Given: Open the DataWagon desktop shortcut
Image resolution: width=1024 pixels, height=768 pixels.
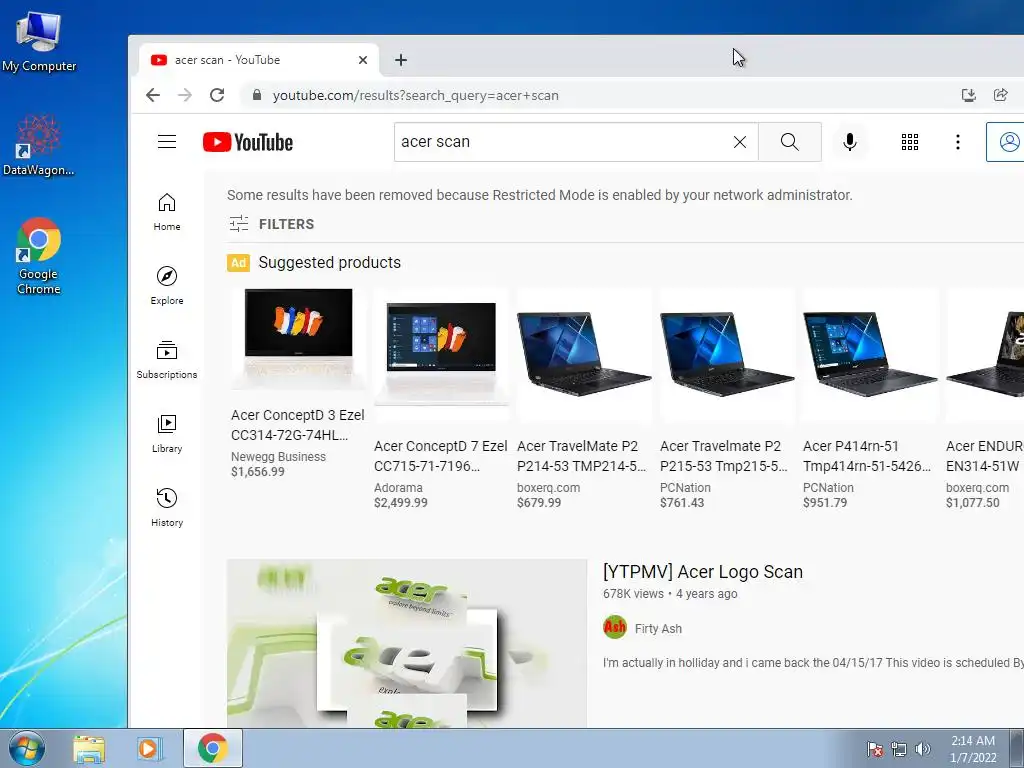Looking at the screenshot, I should pyautogui.click(x=39, y=145).
